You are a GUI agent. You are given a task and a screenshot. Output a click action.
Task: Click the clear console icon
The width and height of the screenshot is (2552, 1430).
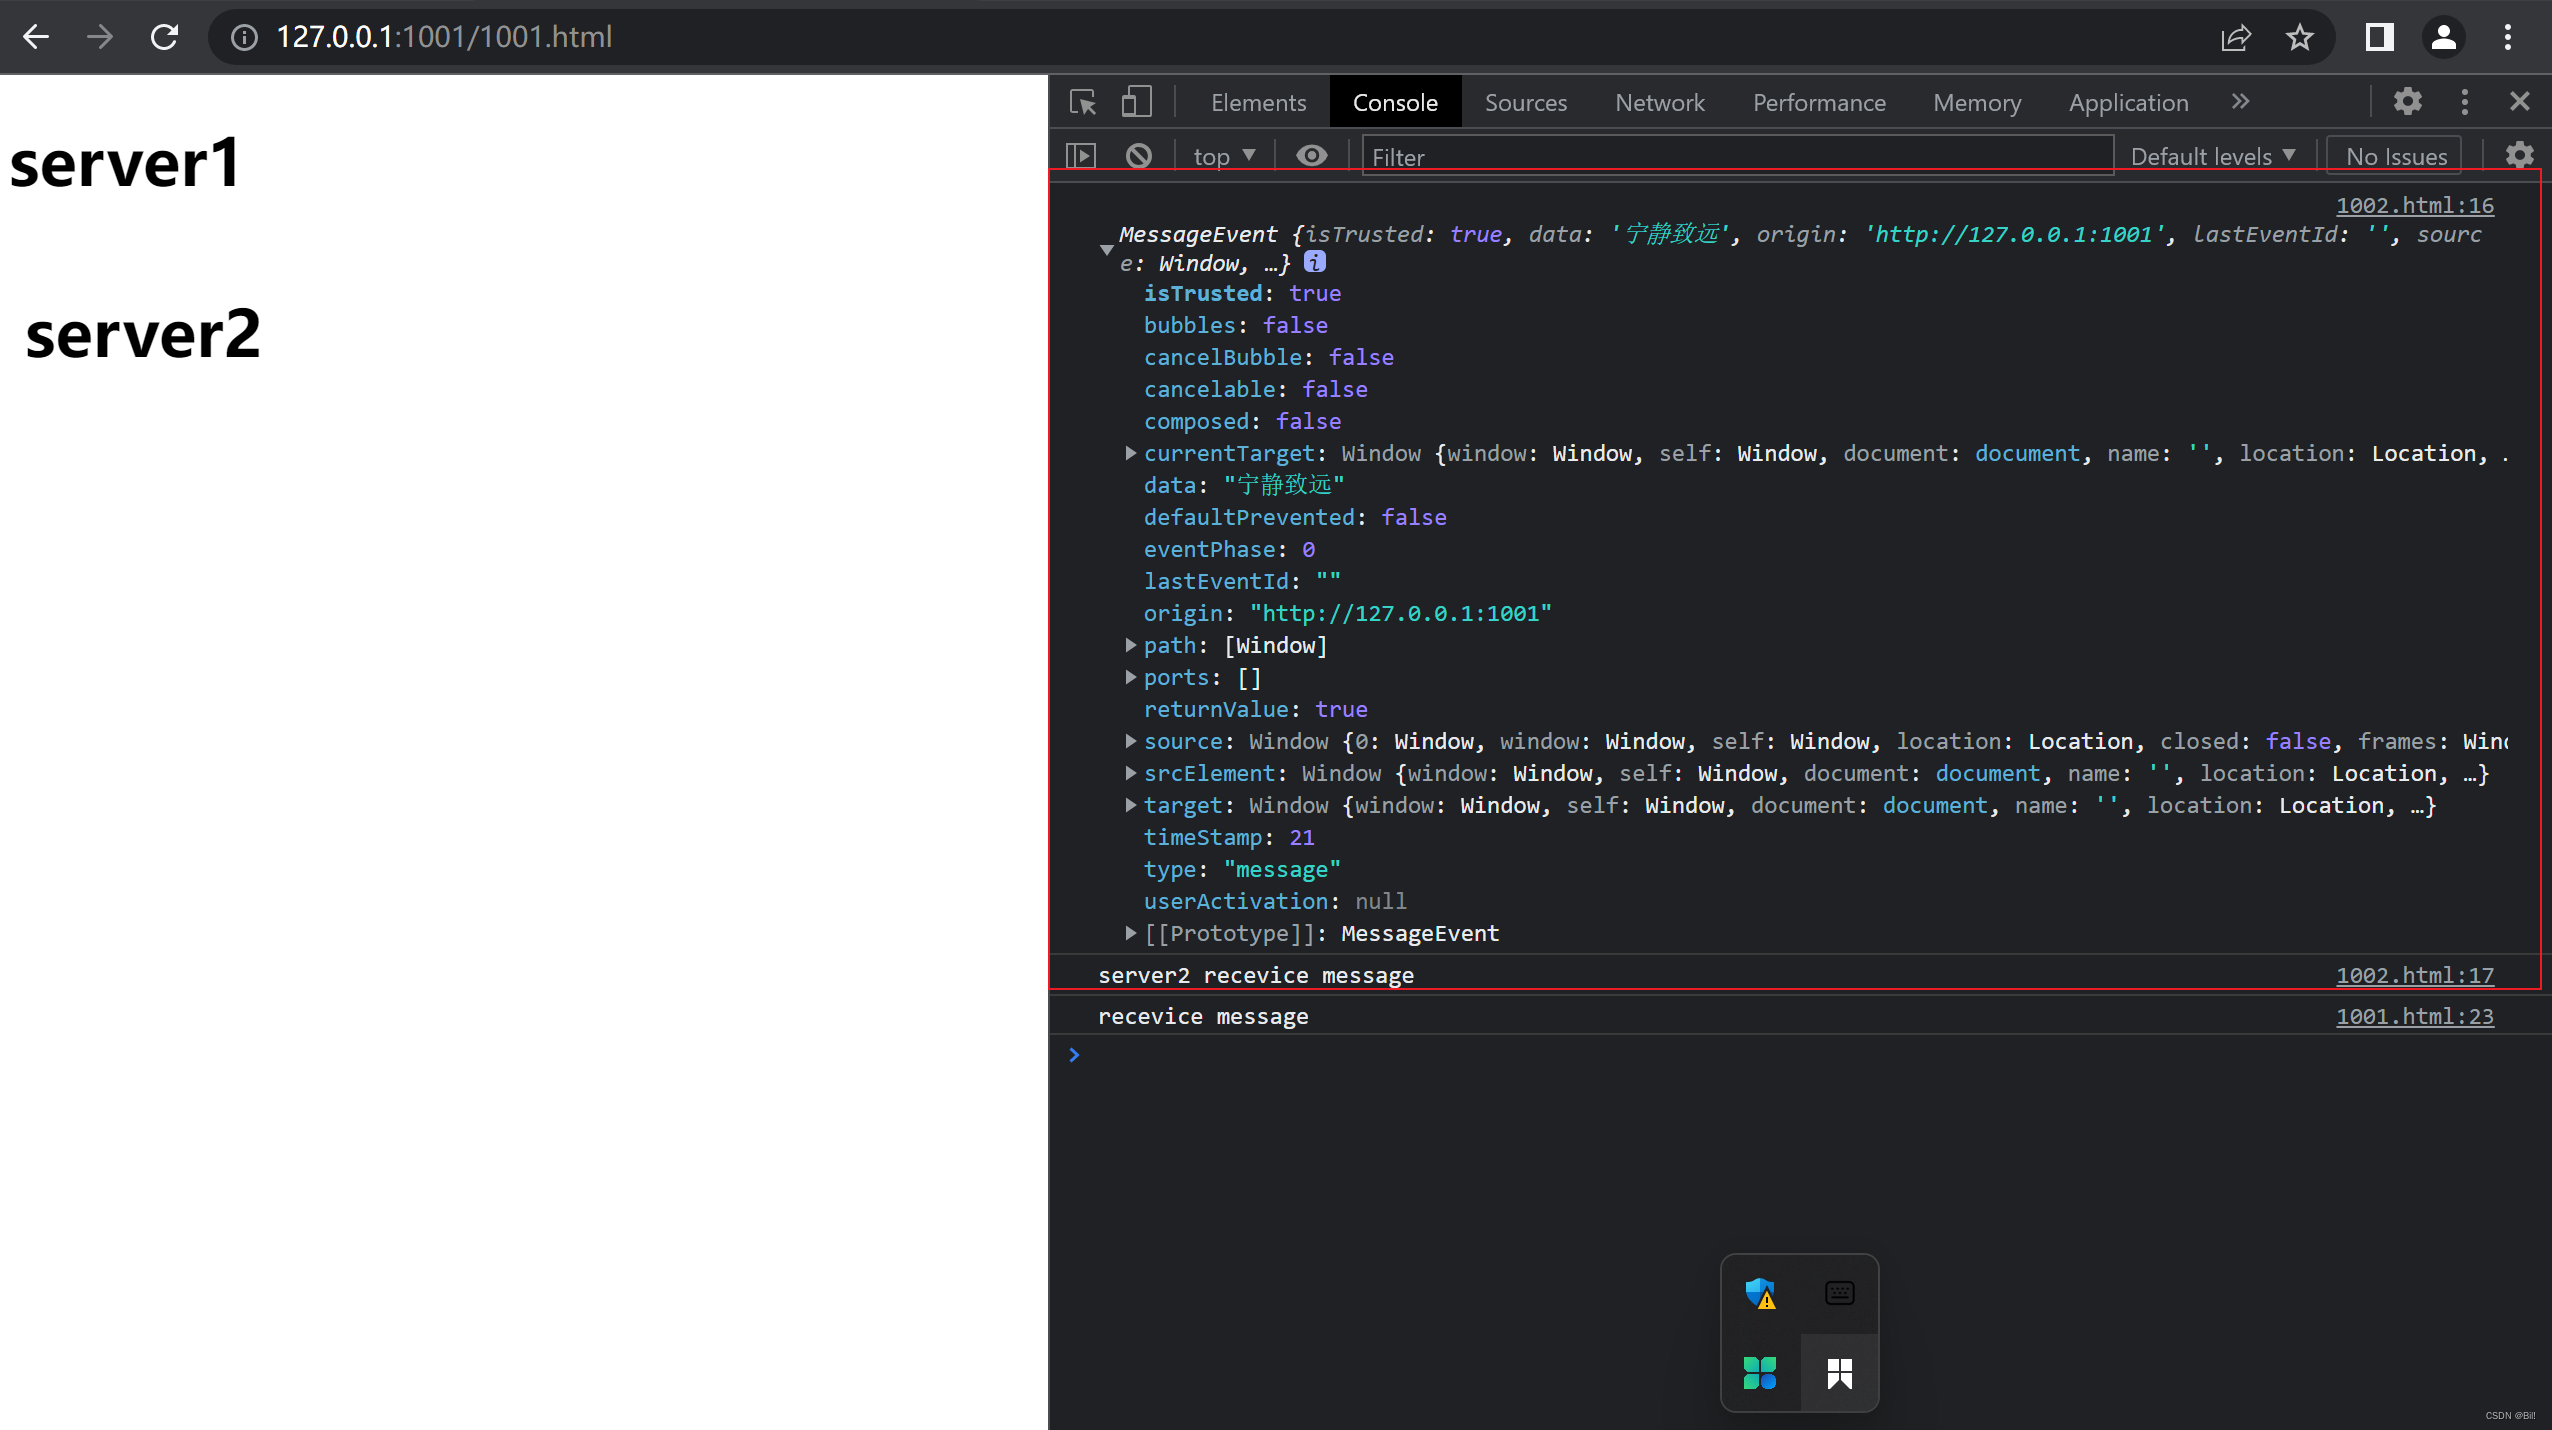[x=1136, y=156]
